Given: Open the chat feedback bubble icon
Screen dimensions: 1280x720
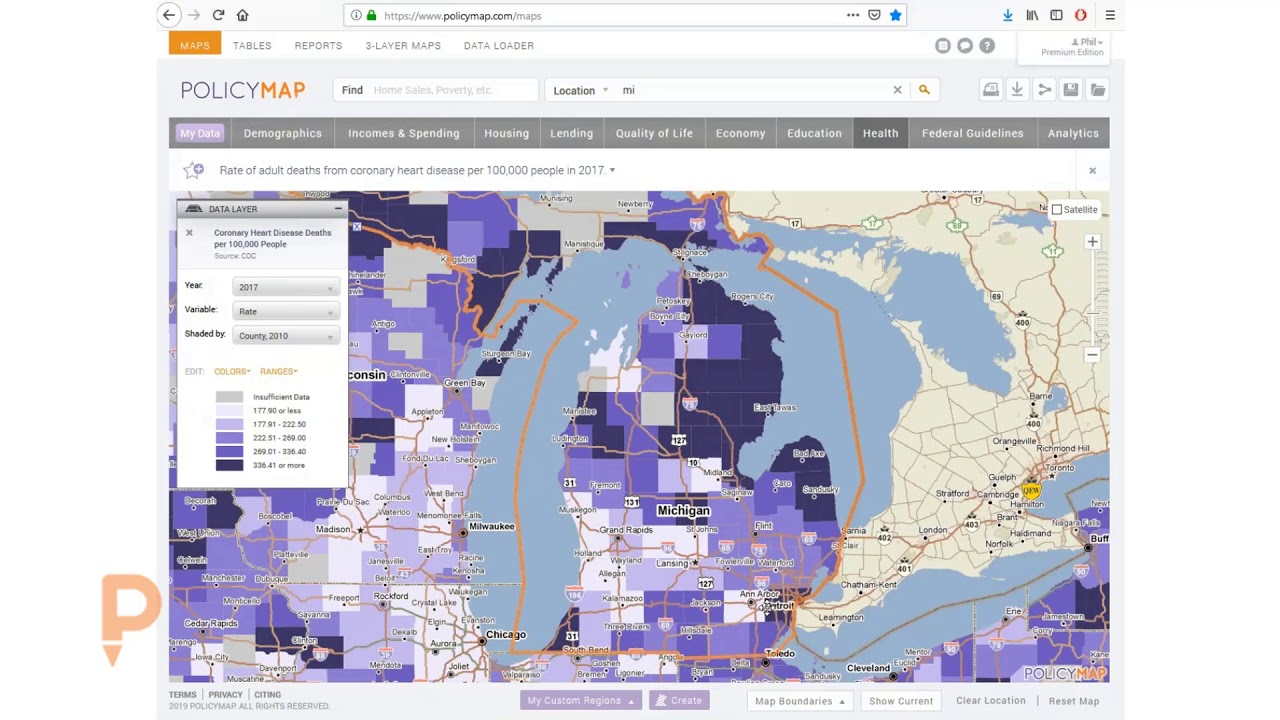Looking at the screenshot, I should 965,45.
